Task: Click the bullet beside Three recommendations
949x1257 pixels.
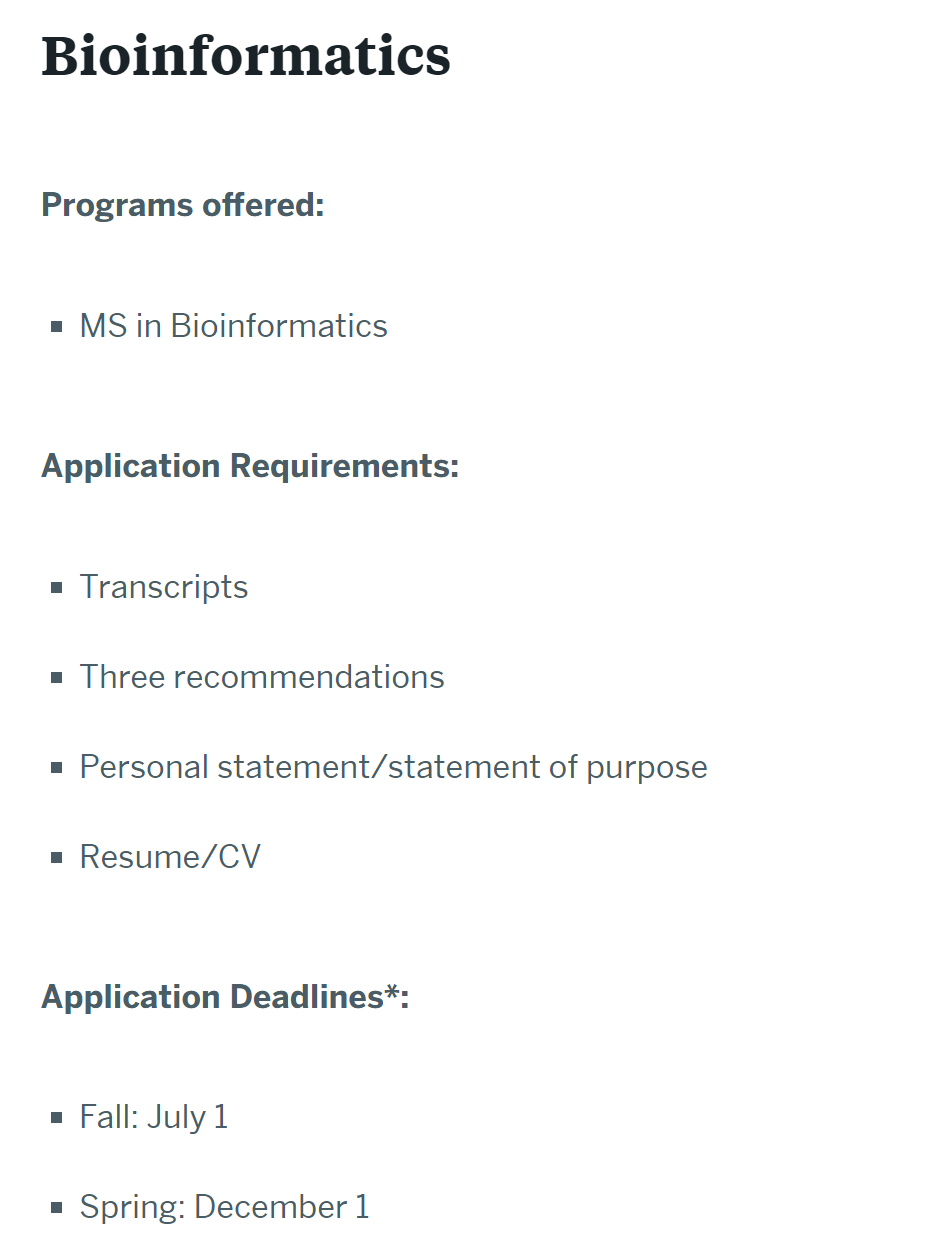Action: pos(57,677)
